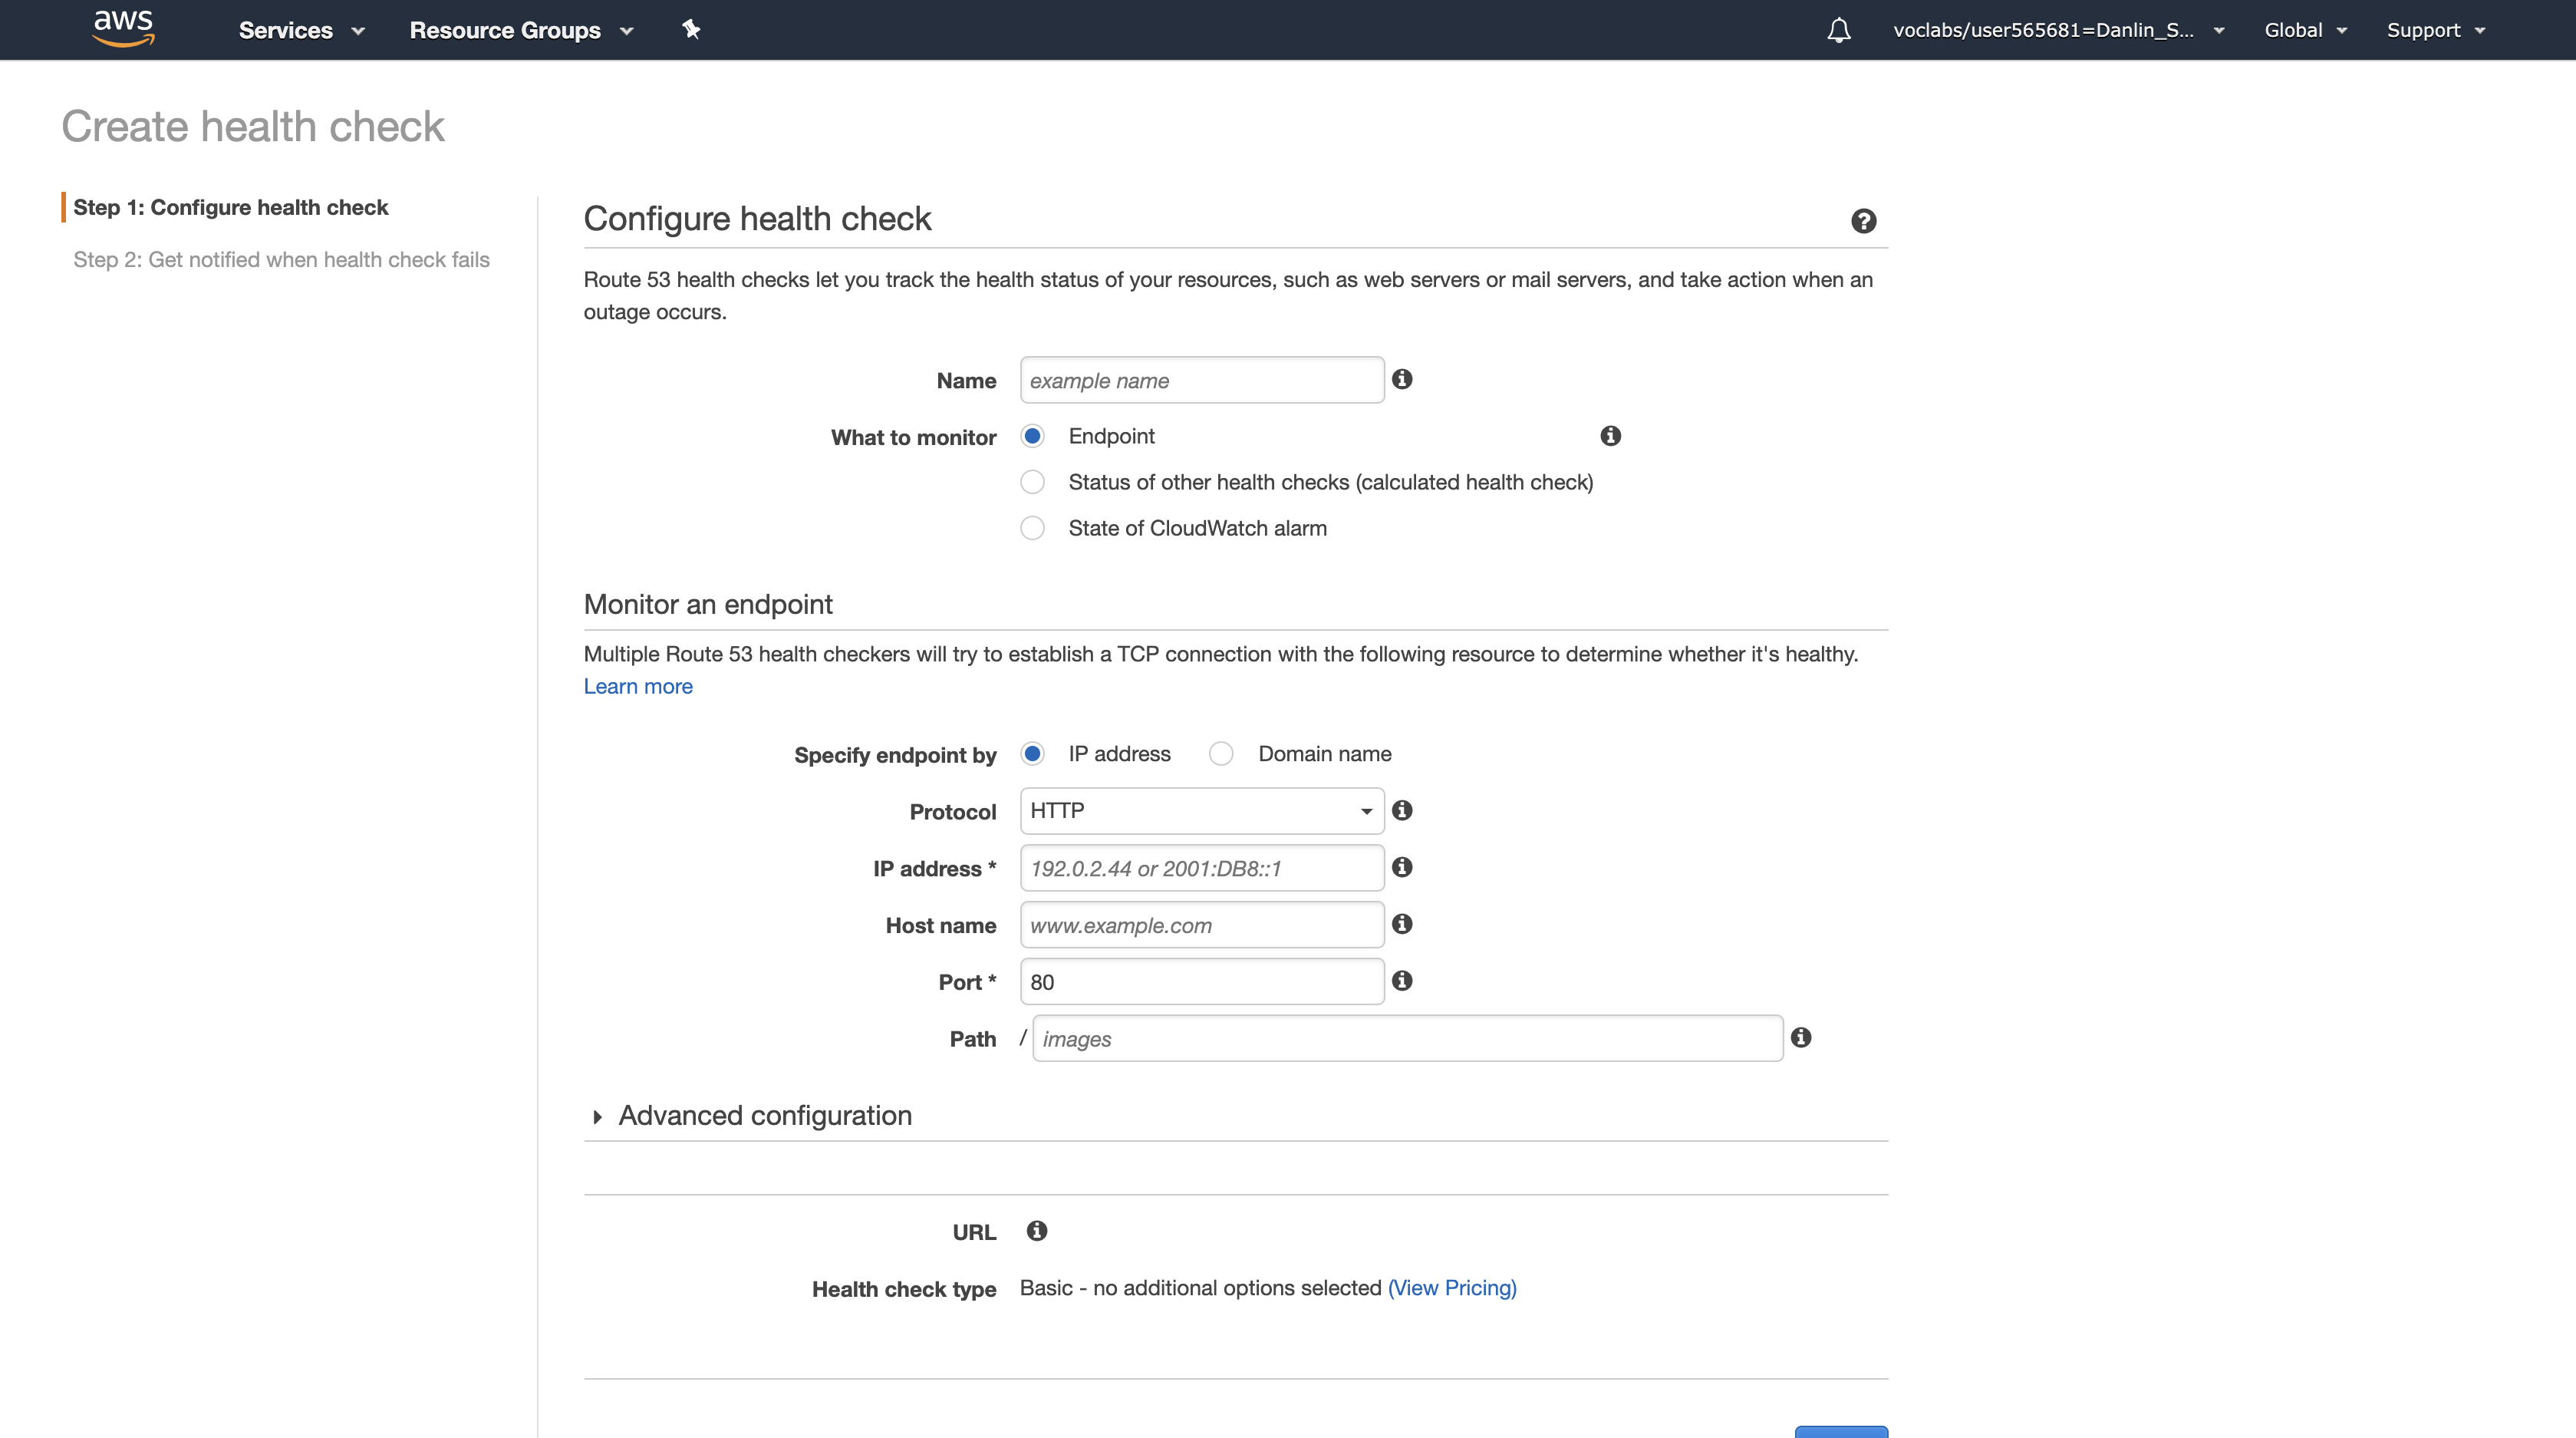
Task: Click info icon next to Name field
Action: pos(1402,379)
